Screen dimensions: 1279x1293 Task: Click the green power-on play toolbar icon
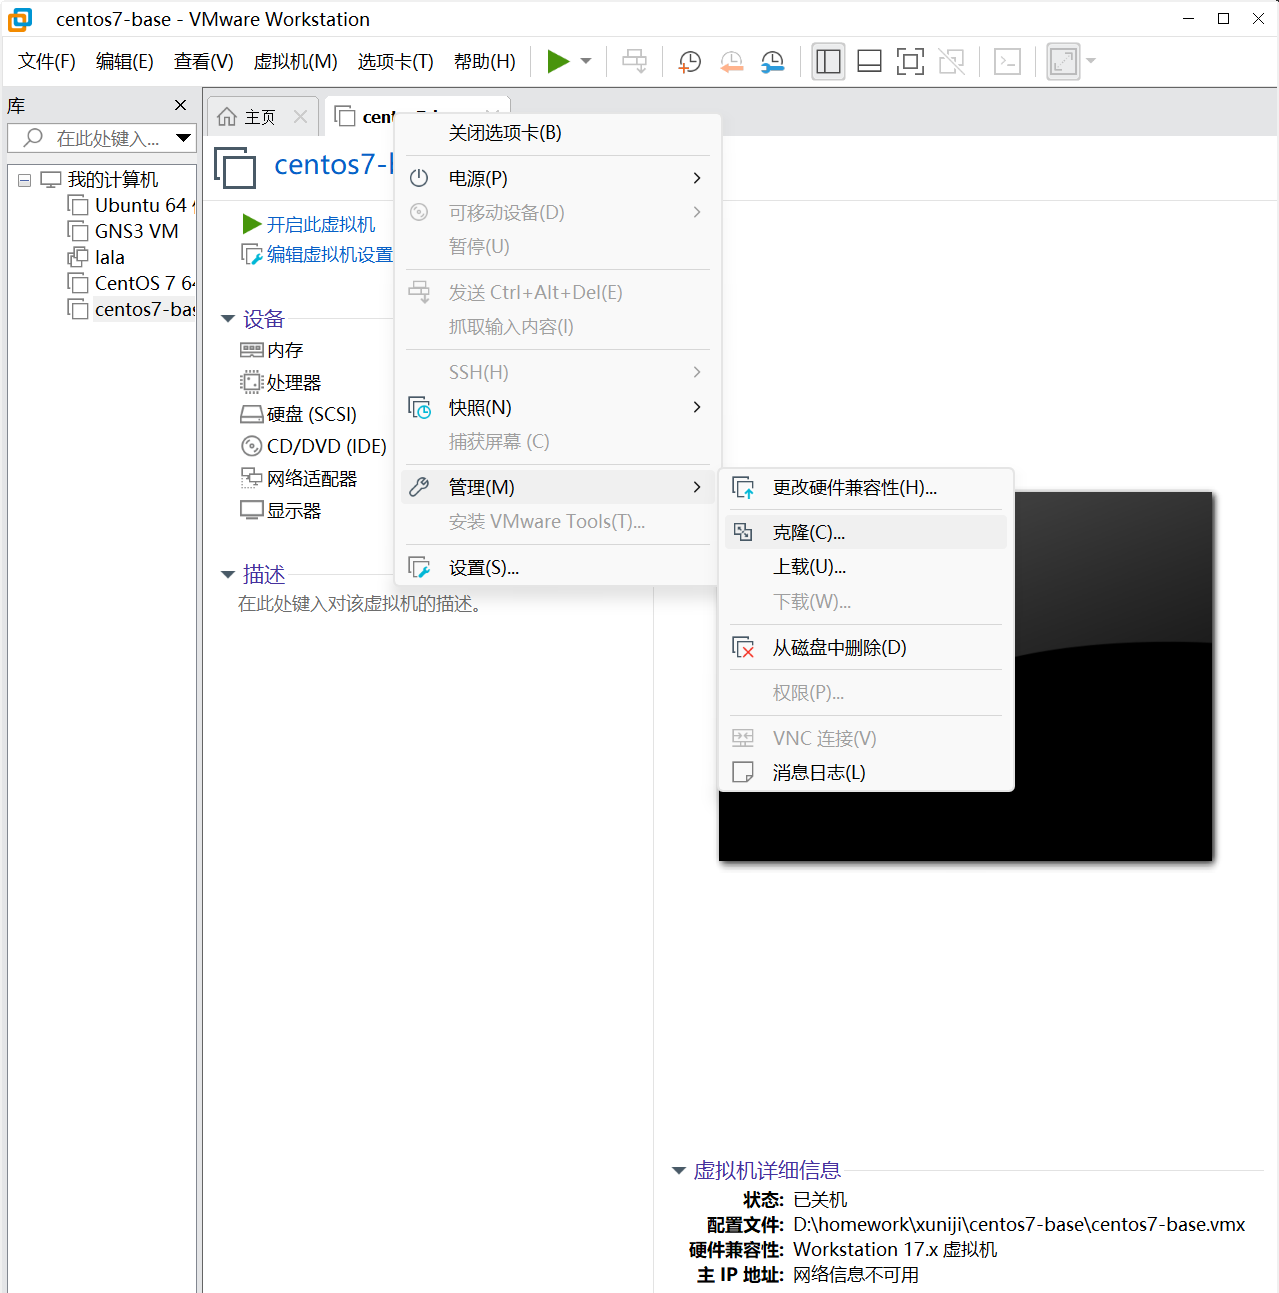coord(558,61)
